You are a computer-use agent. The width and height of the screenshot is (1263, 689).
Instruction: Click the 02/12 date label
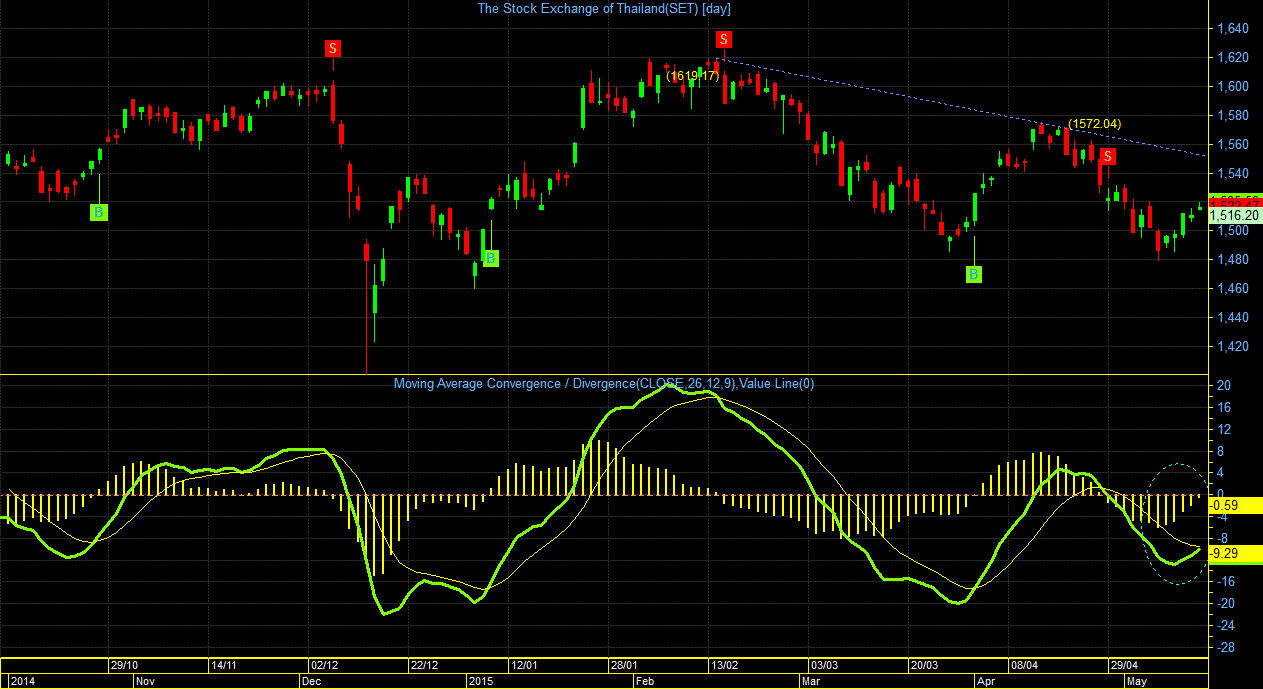pos(324,665)
